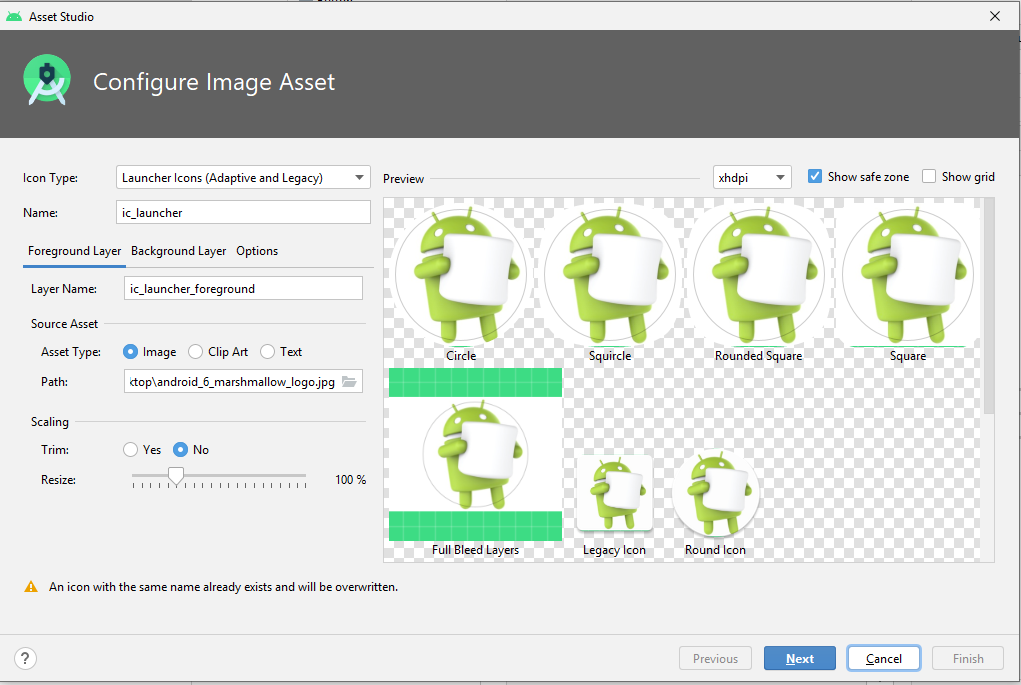The height and width of the screenshot is (685, 1021).
Task: Click the Full Bleed Layers preview
Action: [475, 454]
